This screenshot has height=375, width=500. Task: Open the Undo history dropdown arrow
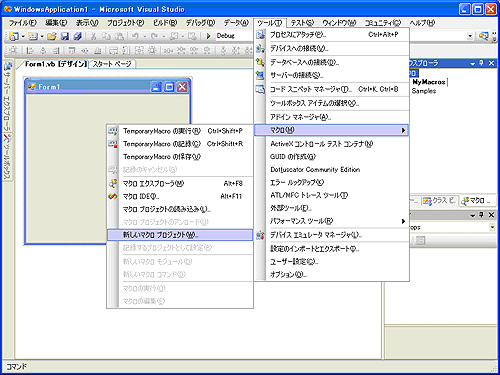pos(145,36)
